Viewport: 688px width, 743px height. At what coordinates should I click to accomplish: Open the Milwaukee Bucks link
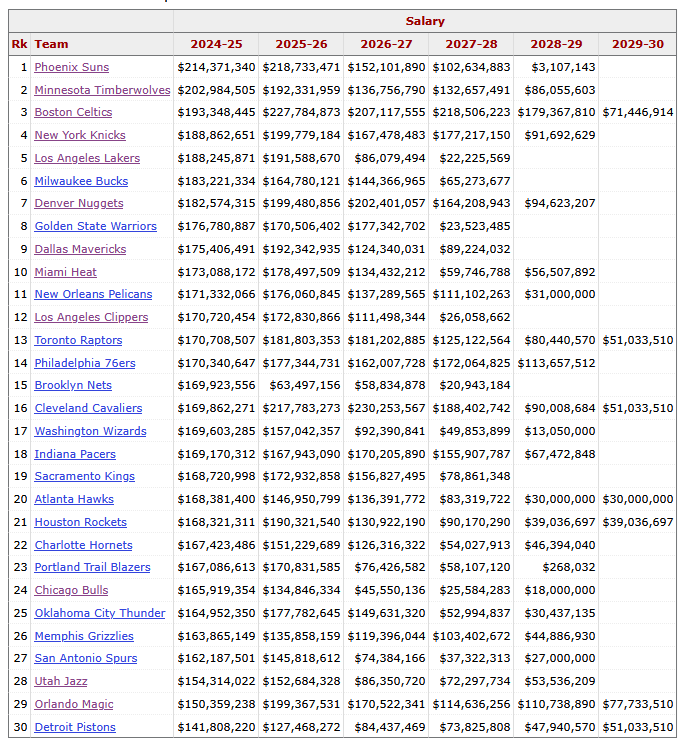coord(81,181)
